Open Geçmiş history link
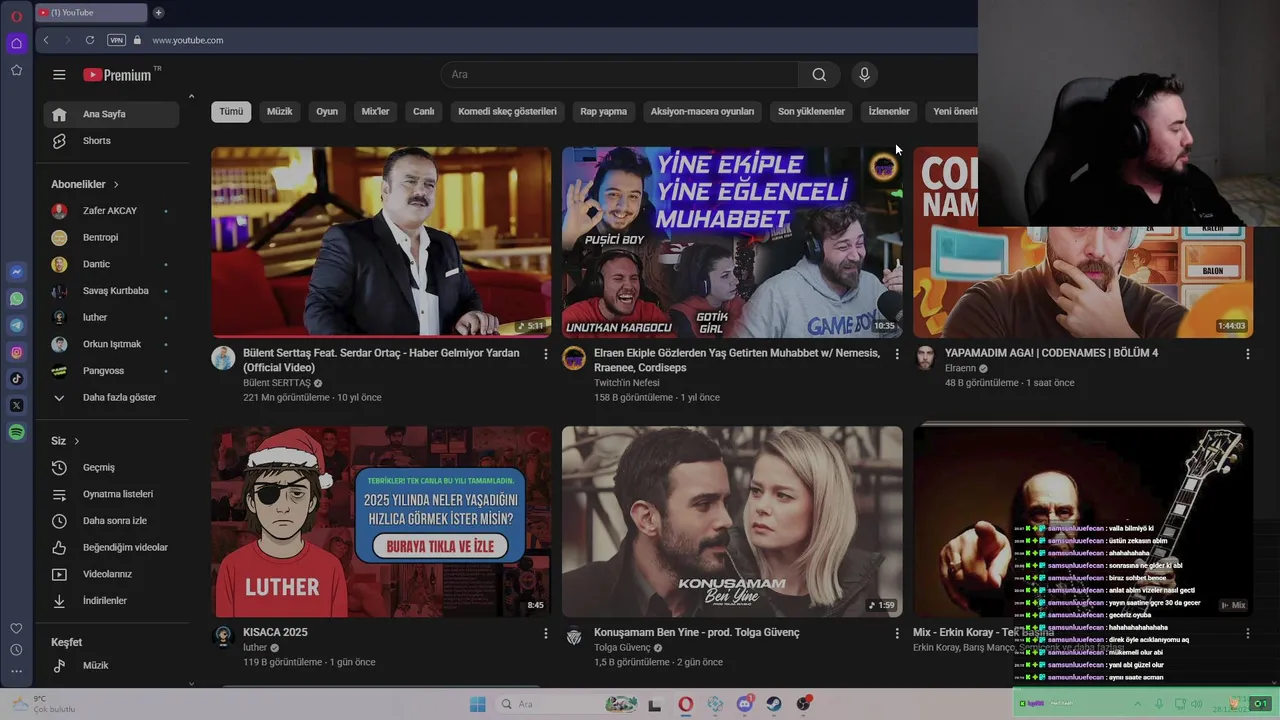This screenshot has width=1280, height=720. (x=111, y=468)
